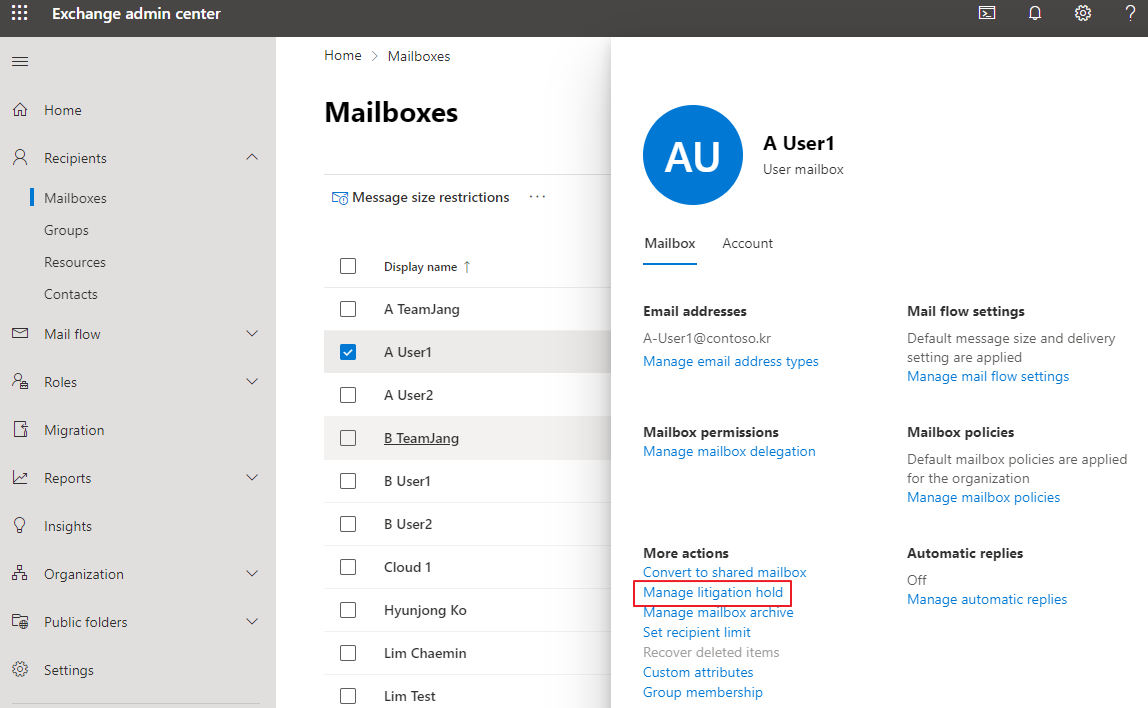The image size is (1148, 708).
Task: Click Manage automatic replies link
Action: pyautogui.click(x=987, y=600)
